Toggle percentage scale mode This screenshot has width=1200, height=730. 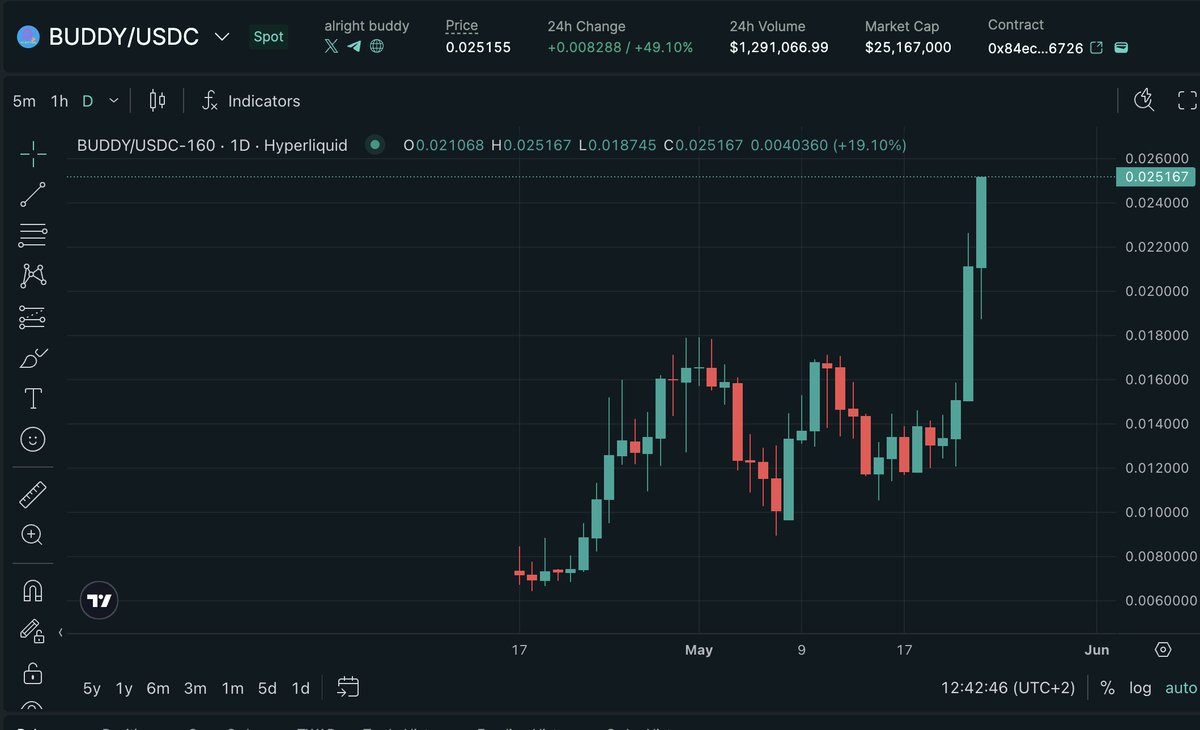(1107, 688)
